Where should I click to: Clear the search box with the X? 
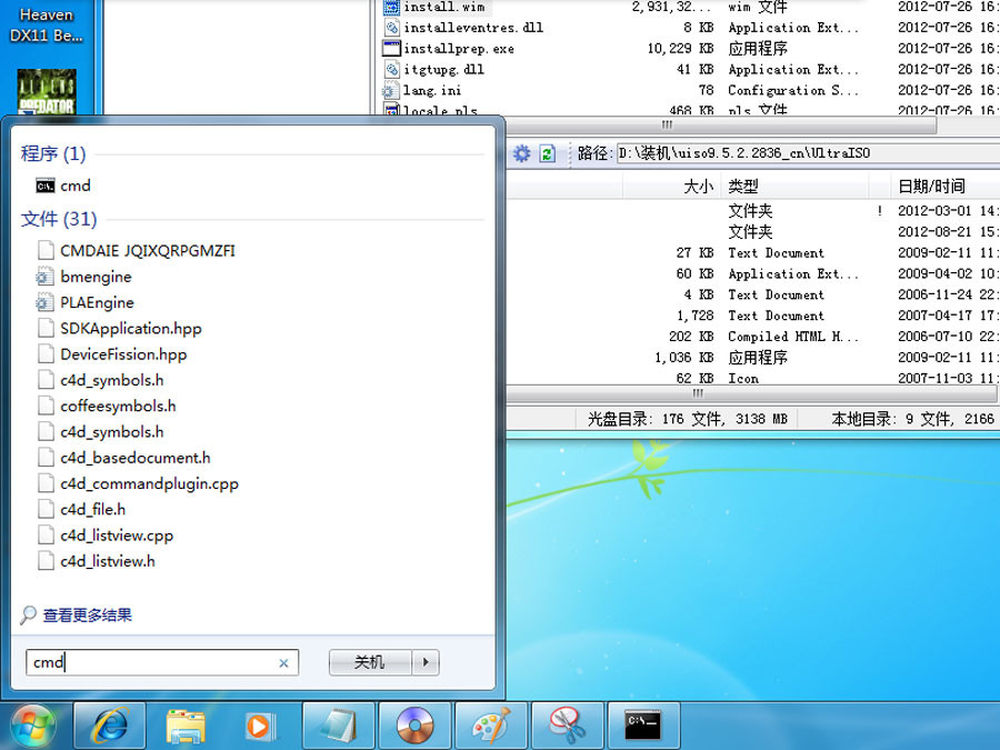point(284,663)
